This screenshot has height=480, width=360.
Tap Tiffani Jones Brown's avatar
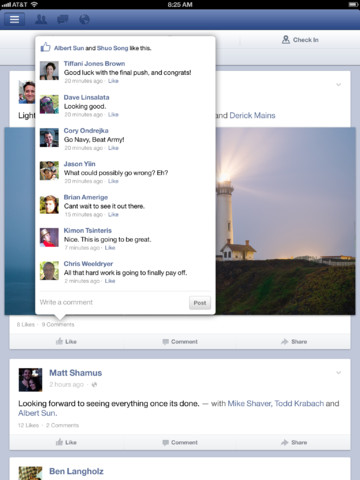(49, 71)
